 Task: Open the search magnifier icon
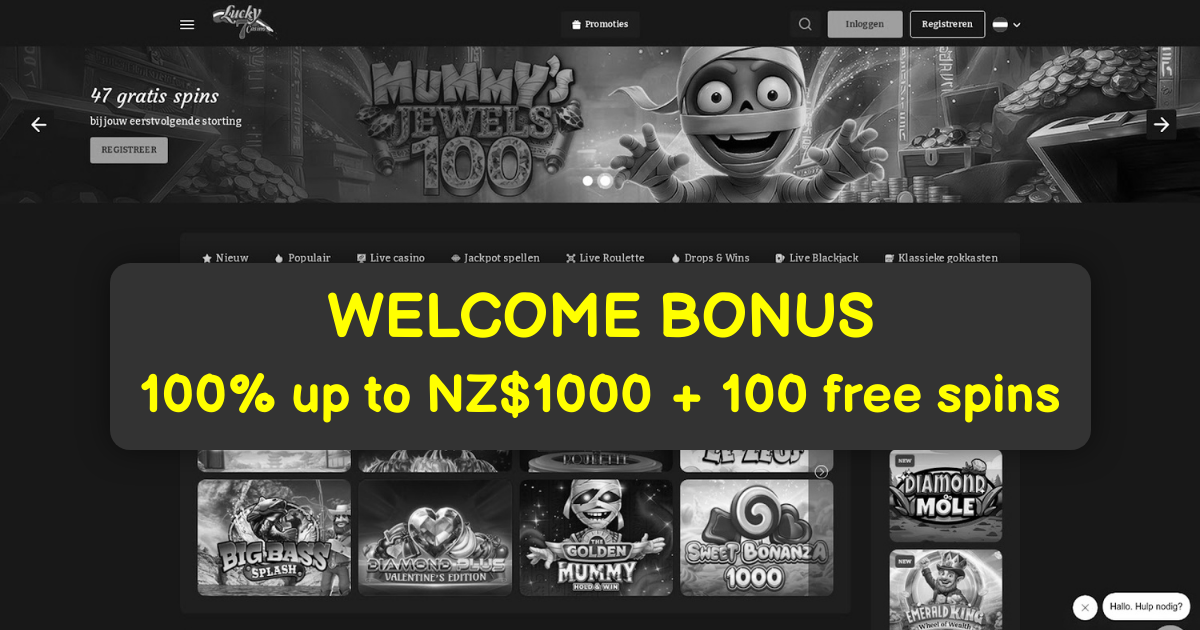coord(805,24)
